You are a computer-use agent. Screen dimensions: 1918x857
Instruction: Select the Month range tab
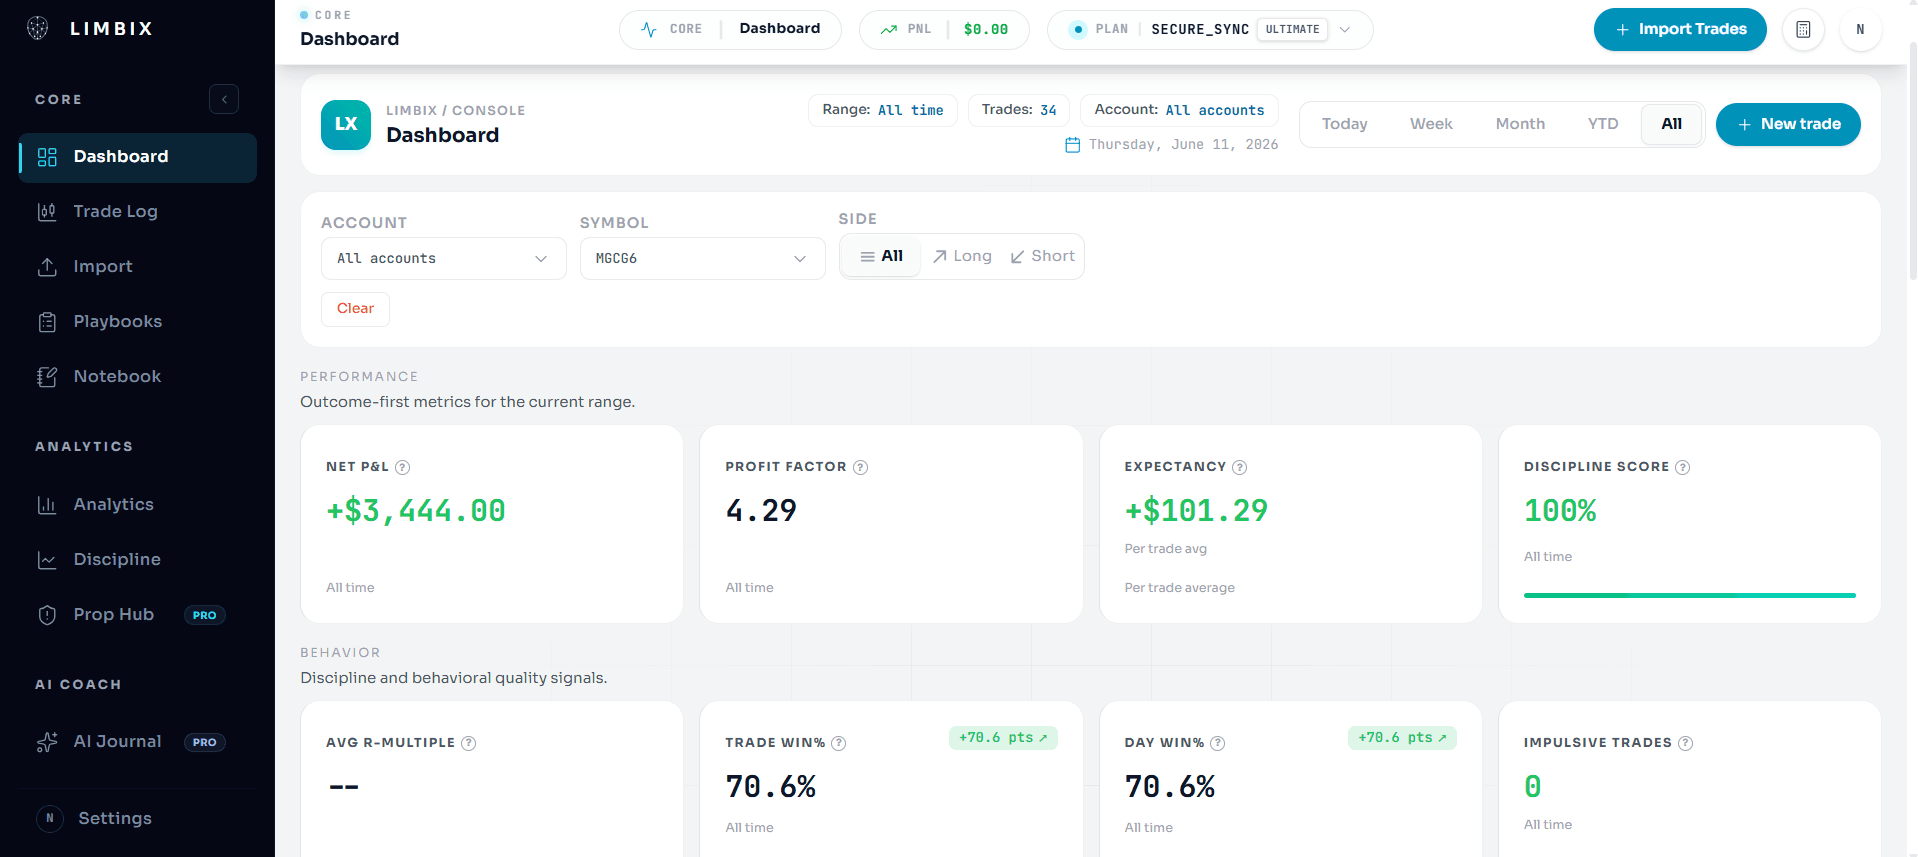pos(1520,124)
